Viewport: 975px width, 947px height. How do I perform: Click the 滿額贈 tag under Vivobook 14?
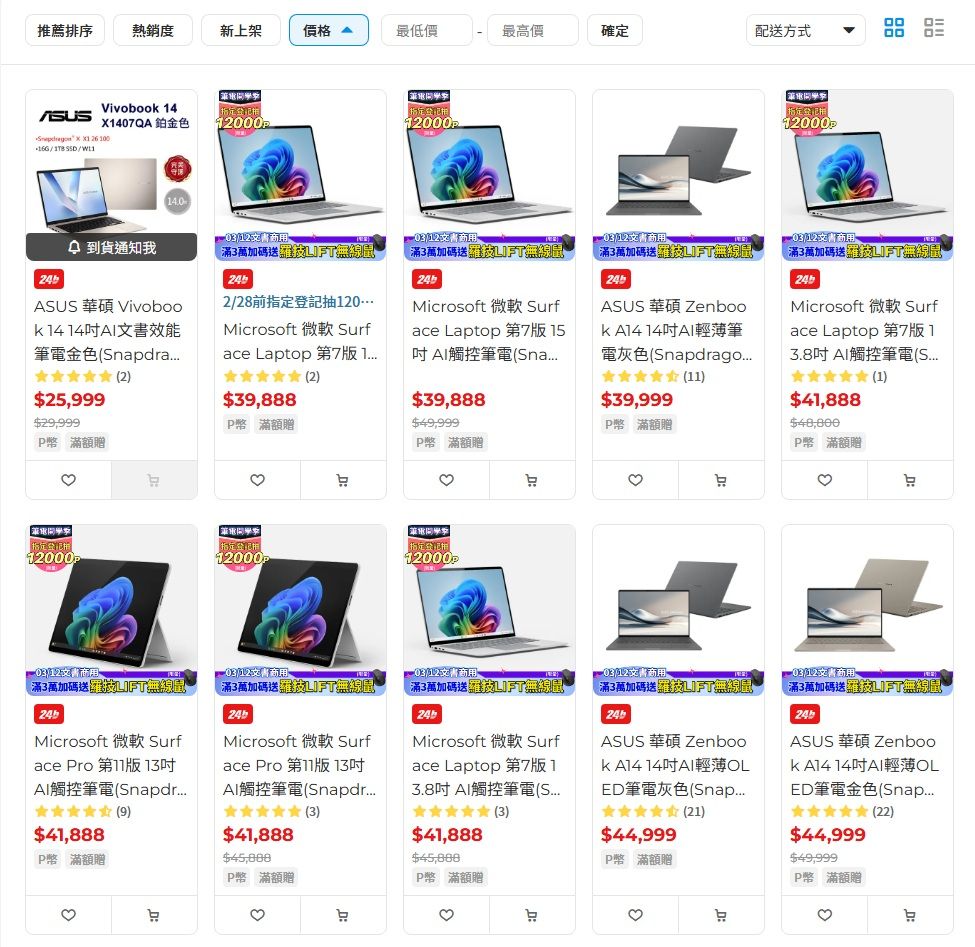(88, 442)
